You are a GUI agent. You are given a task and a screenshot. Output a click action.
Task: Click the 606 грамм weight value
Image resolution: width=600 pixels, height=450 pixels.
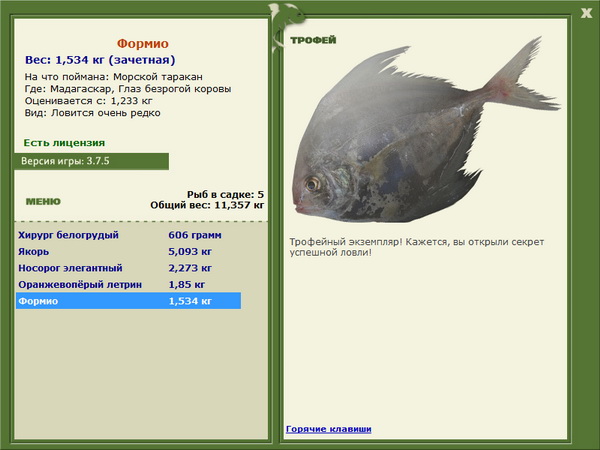click(x=195, y=235)
